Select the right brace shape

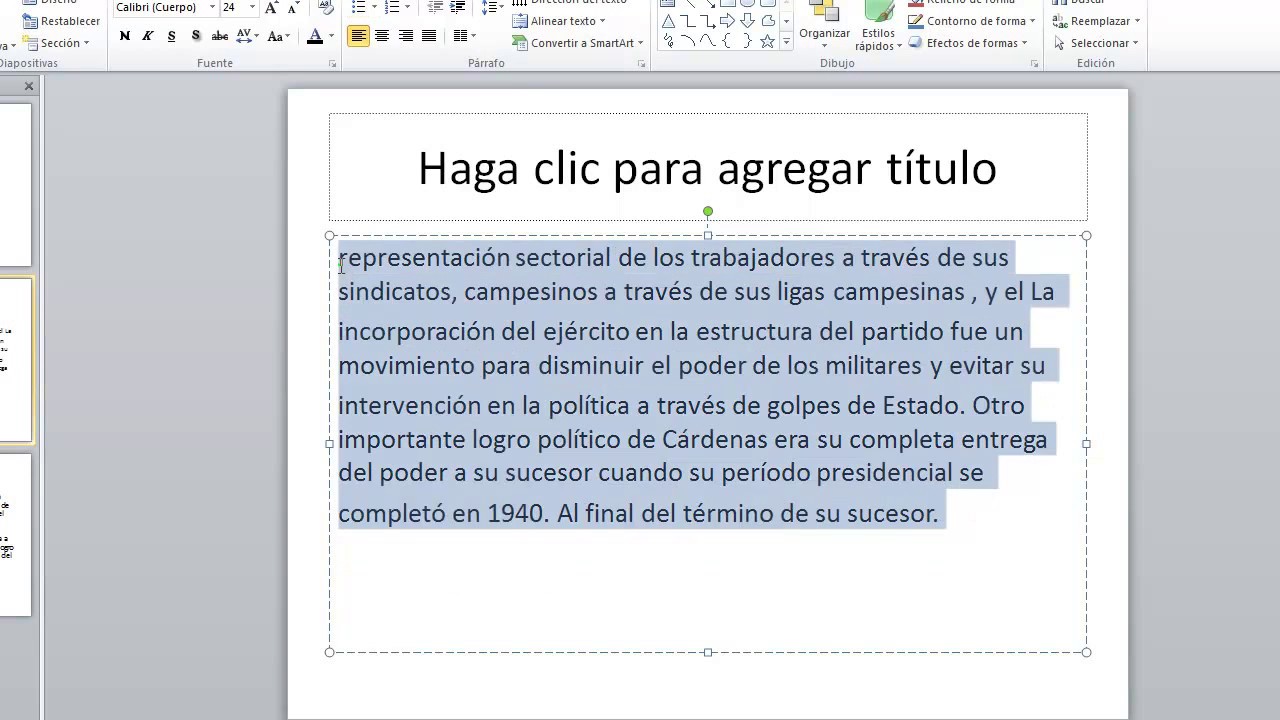pos(747,41)
